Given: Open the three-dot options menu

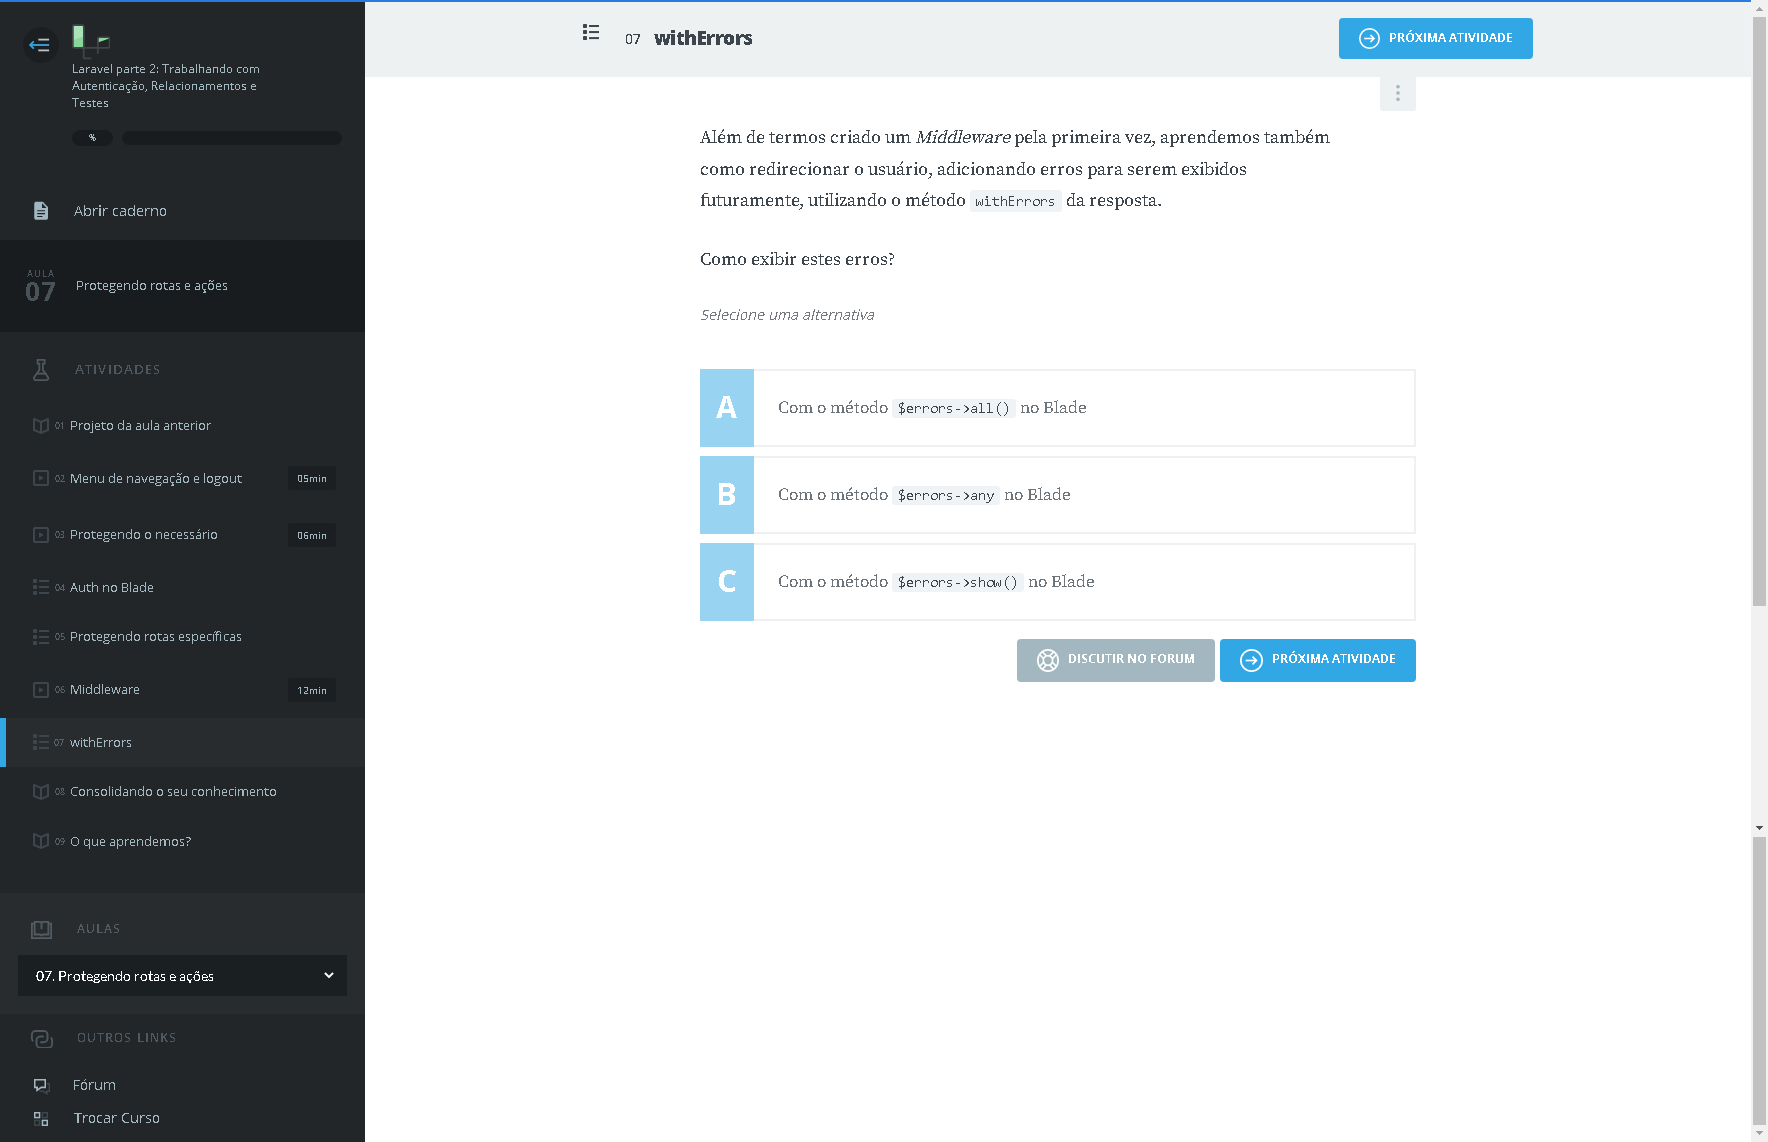Looking at the screenshot, I should click(1397, 93).
